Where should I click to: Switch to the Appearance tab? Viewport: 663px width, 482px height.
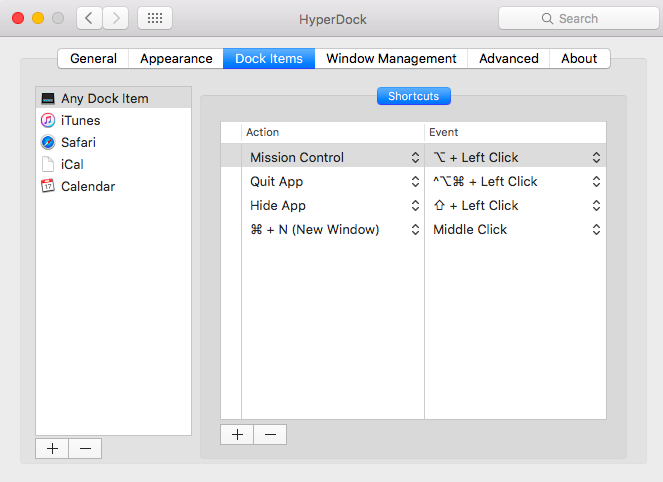point(176,58)
